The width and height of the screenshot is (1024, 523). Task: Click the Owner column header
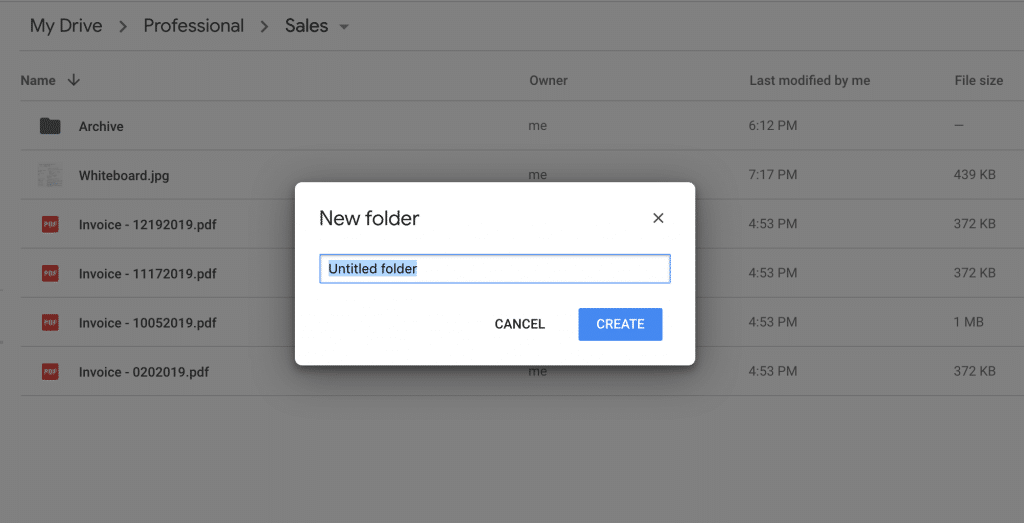pyautogui.click(x=548, y=80)
